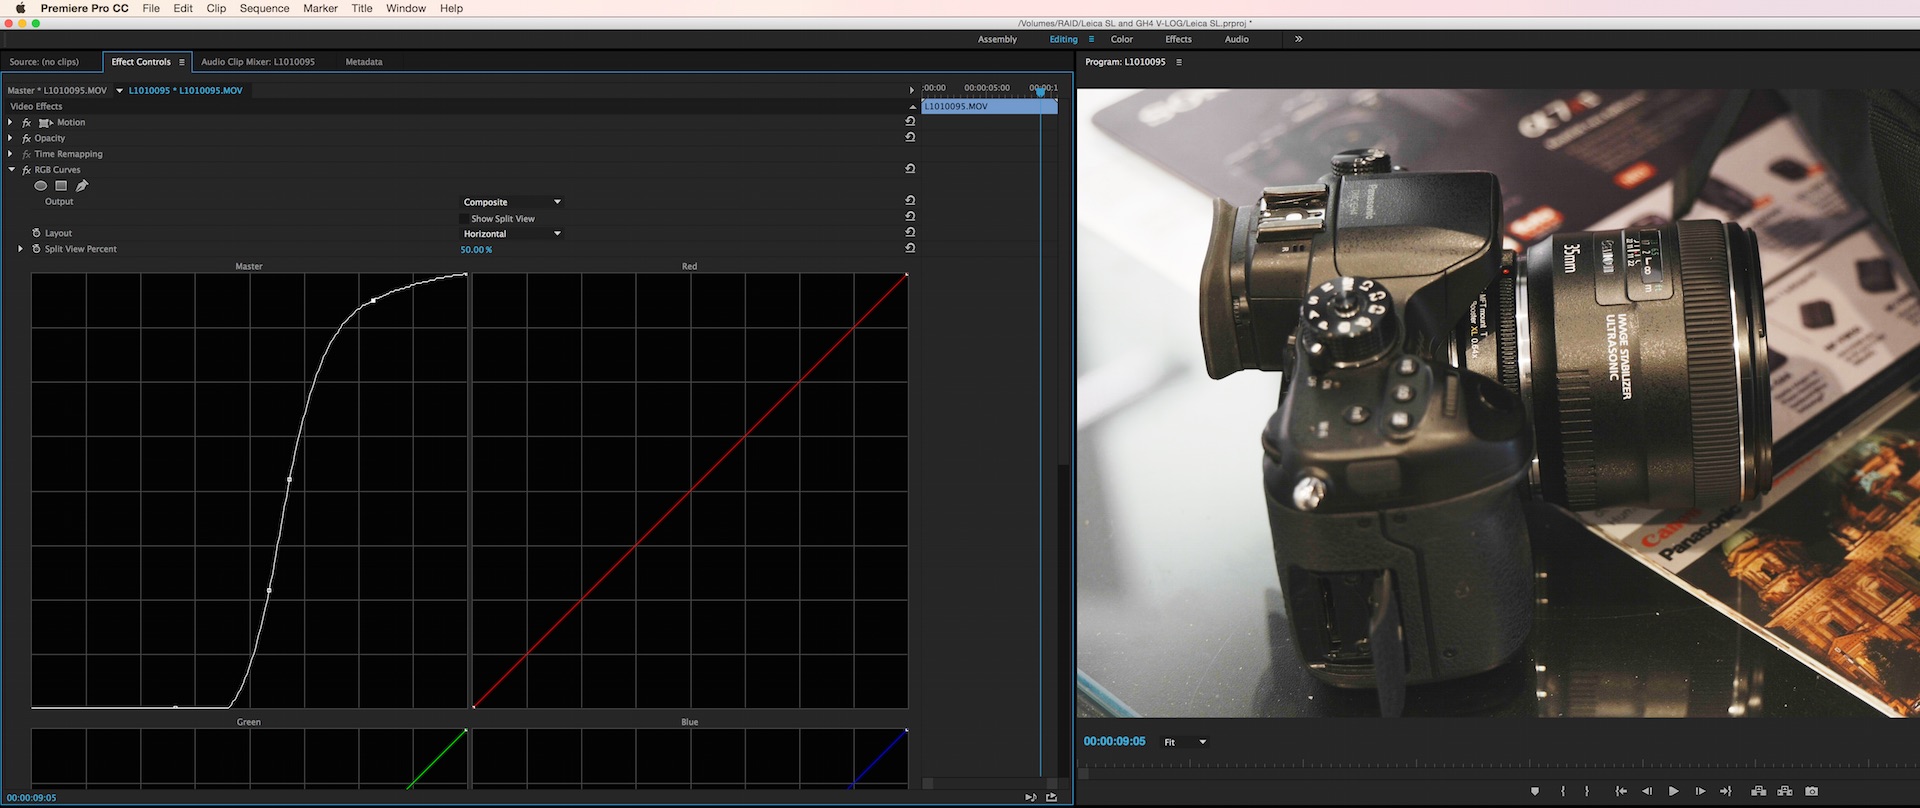Click the Extract button
1920x808 pixels.
click(x=1785, y=791)
